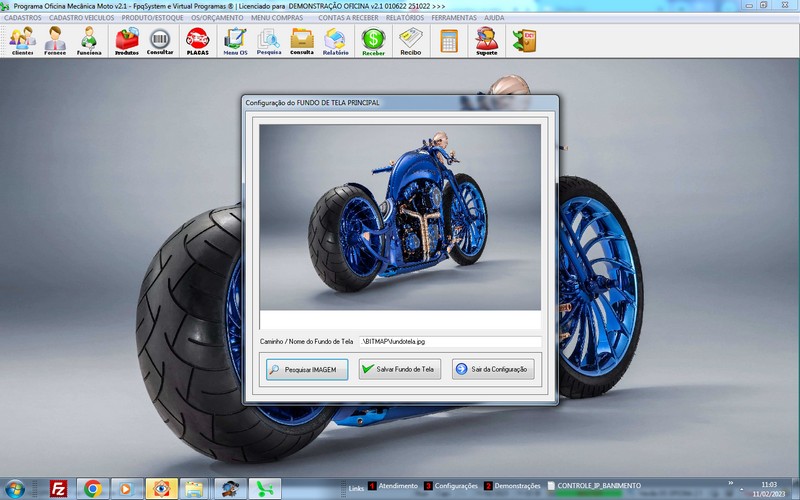The image size is (800, 500).
Task: Click the Pesquisar IMAGEM button
Action: tap(307, 369)
